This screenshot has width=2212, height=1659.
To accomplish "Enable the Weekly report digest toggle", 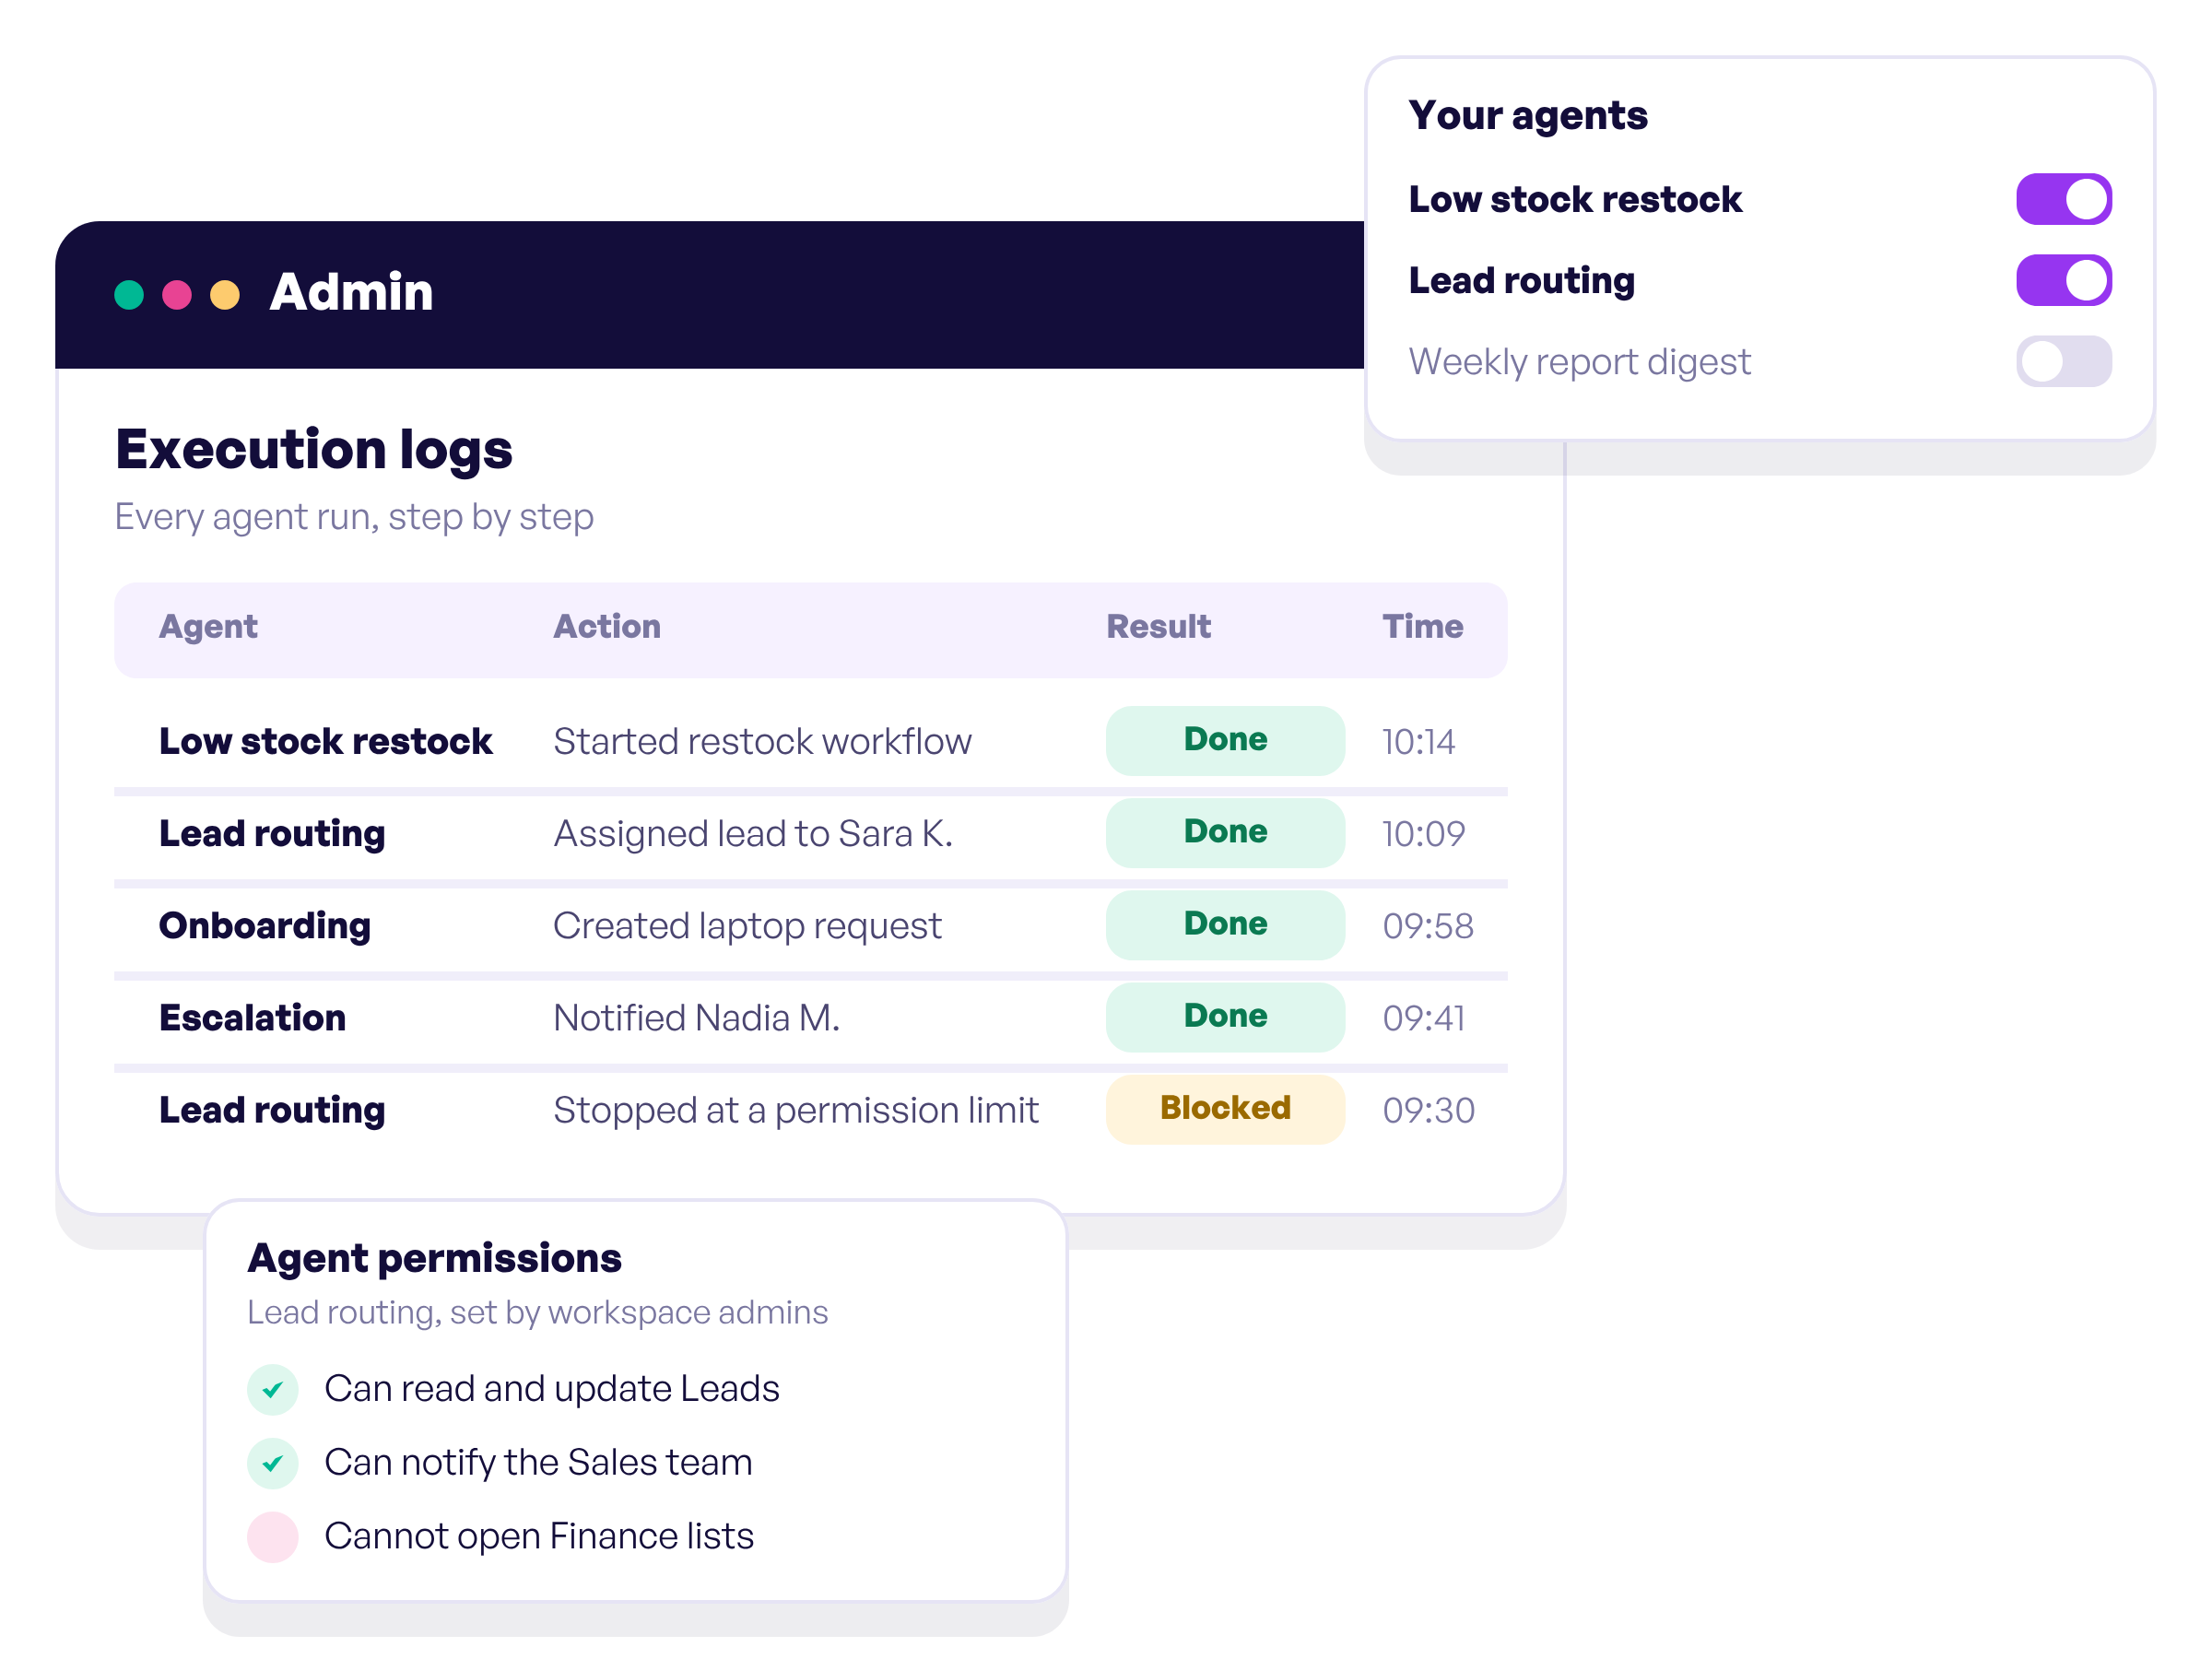I will point(2064,361).
